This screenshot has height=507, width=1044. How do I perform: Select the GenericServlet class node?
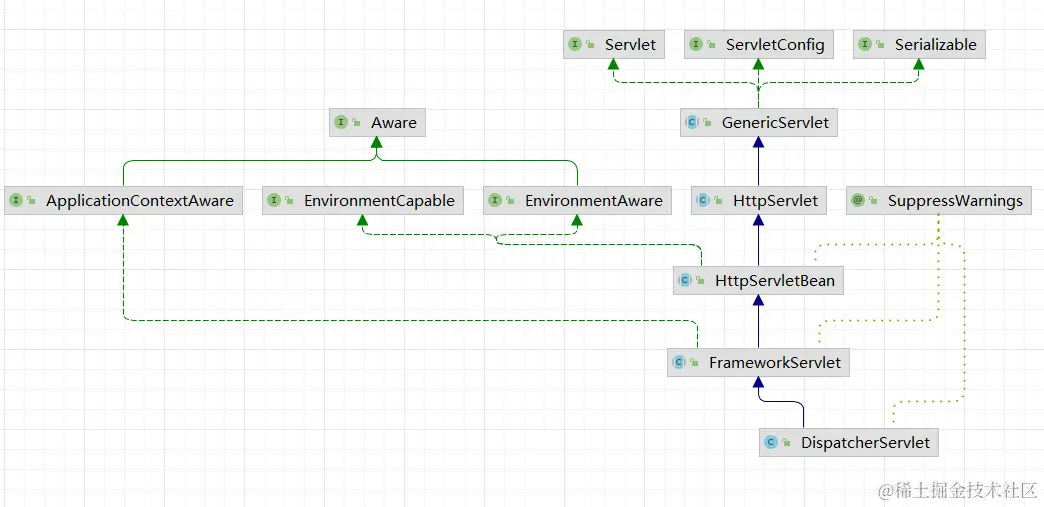(758, 123)
